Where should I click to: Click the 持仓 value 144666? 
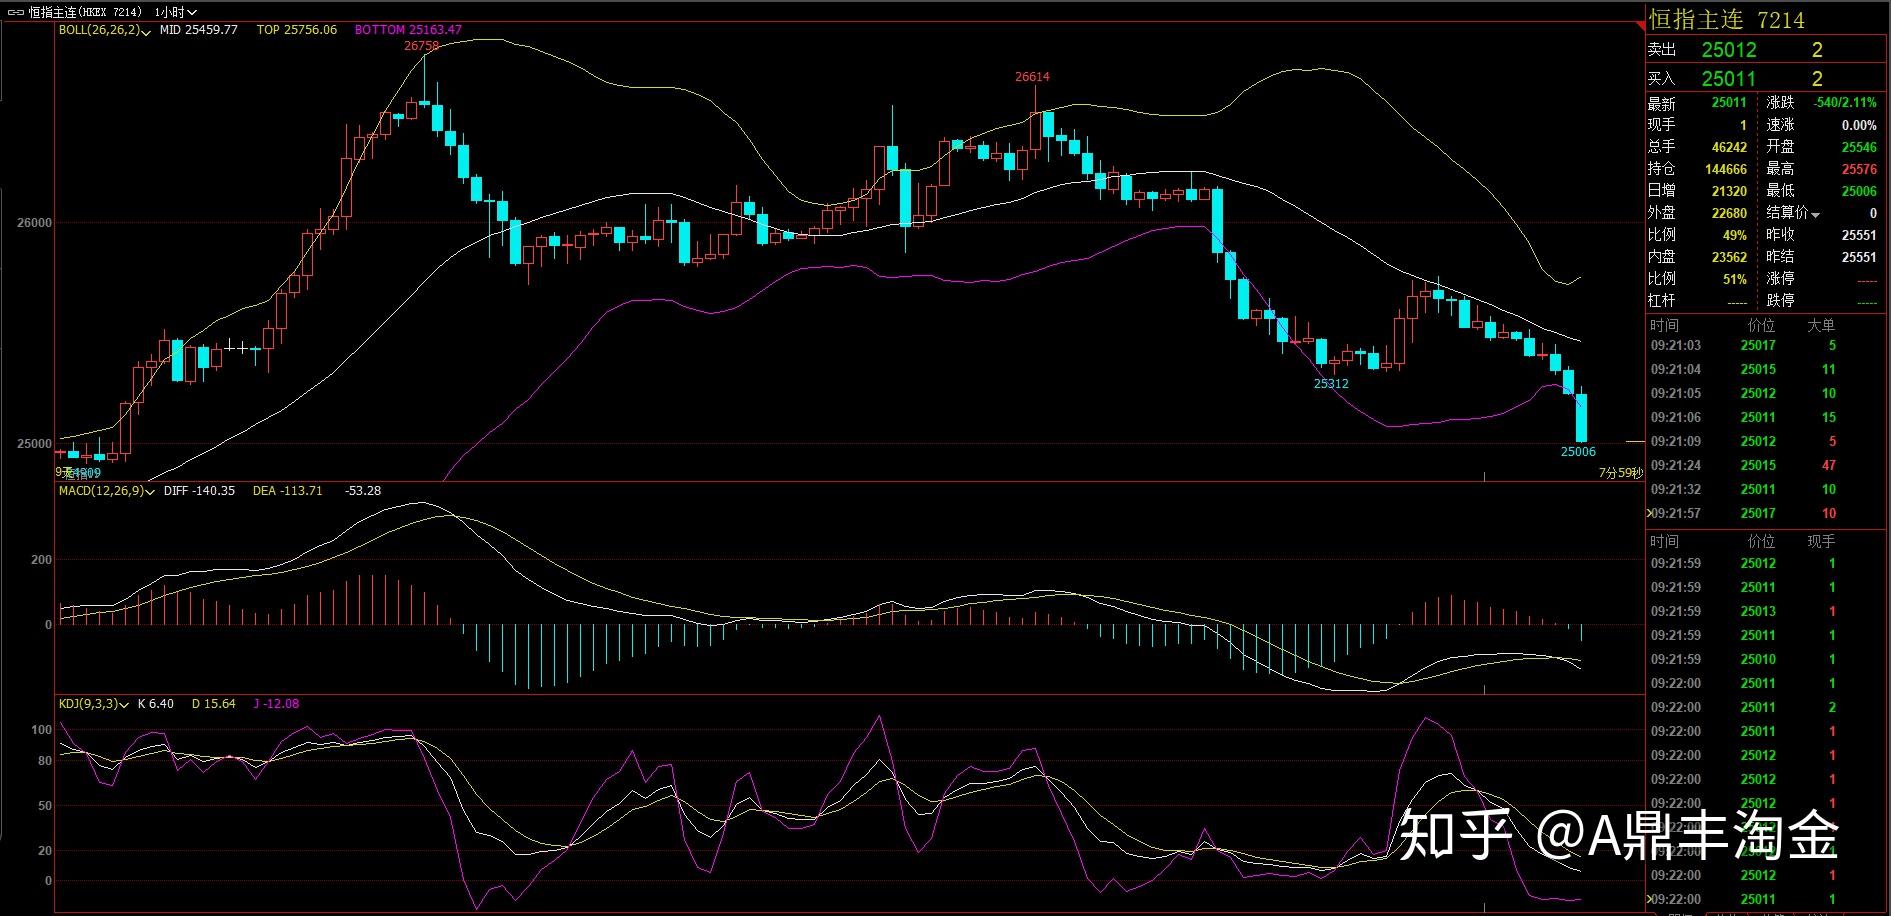coord(1726,169)
